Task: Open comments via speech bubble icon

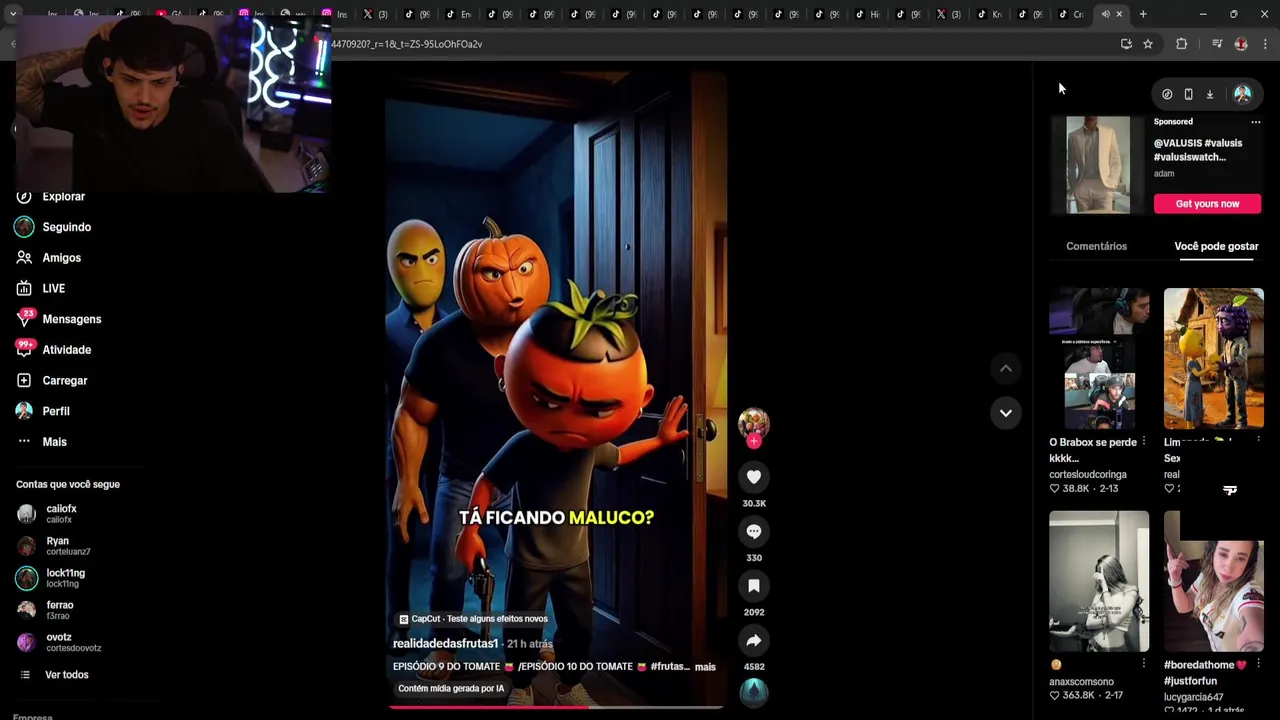Action: (x=754, y=531)
